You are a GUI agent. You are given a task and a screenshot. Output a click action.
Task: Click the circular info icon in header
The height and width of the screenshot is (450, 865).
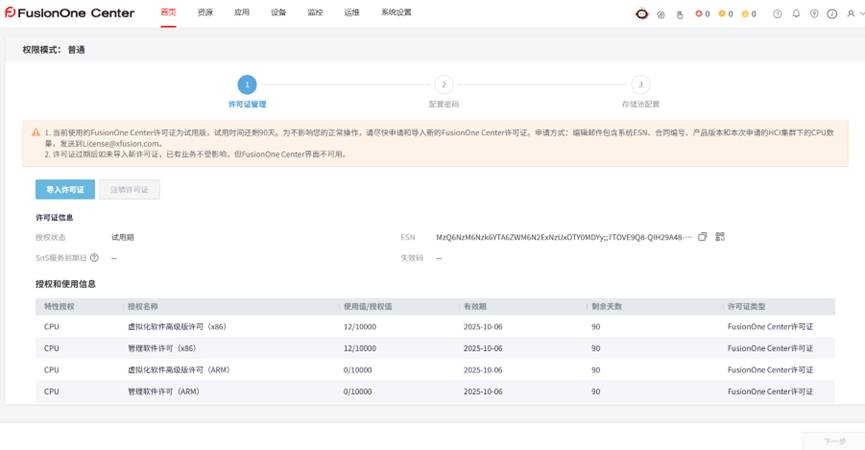click(832, 14)
